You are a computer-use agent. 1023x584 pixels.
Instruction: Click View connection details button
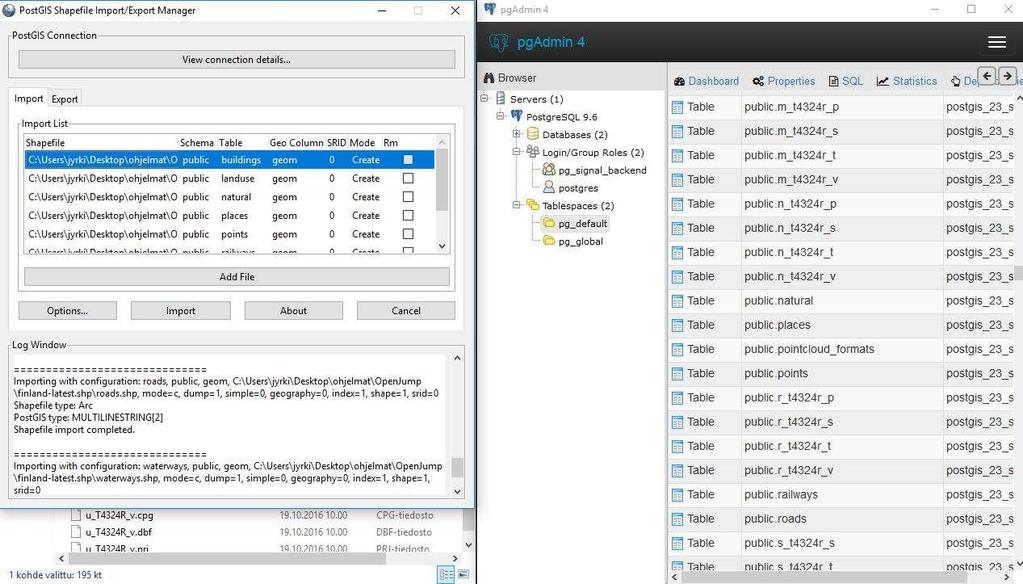coord(237,59)
